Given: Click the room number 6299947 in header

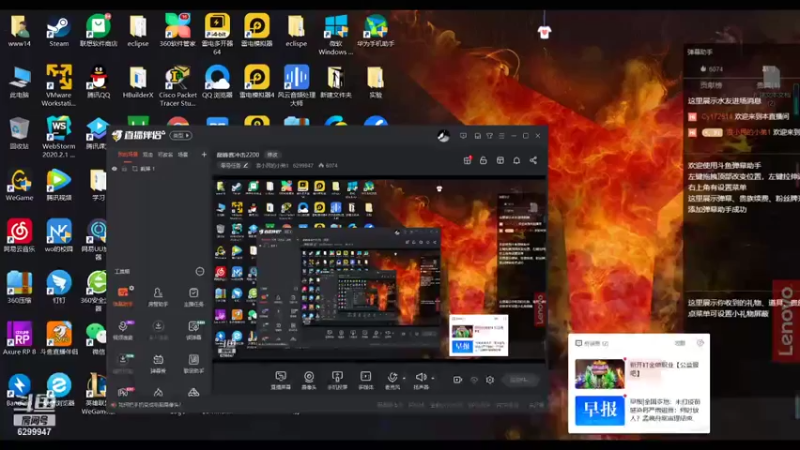Looking at the screenshot, I should tap(303, 165).
